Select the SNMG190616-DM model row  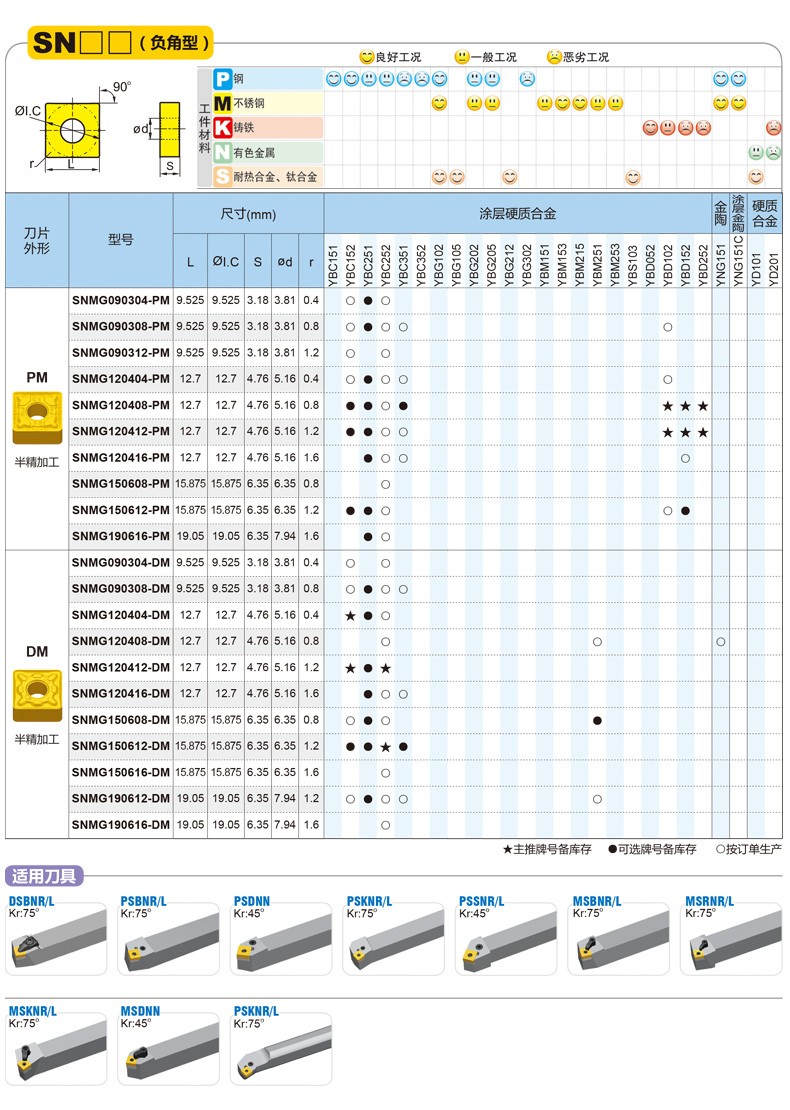[x=425, y=824]
